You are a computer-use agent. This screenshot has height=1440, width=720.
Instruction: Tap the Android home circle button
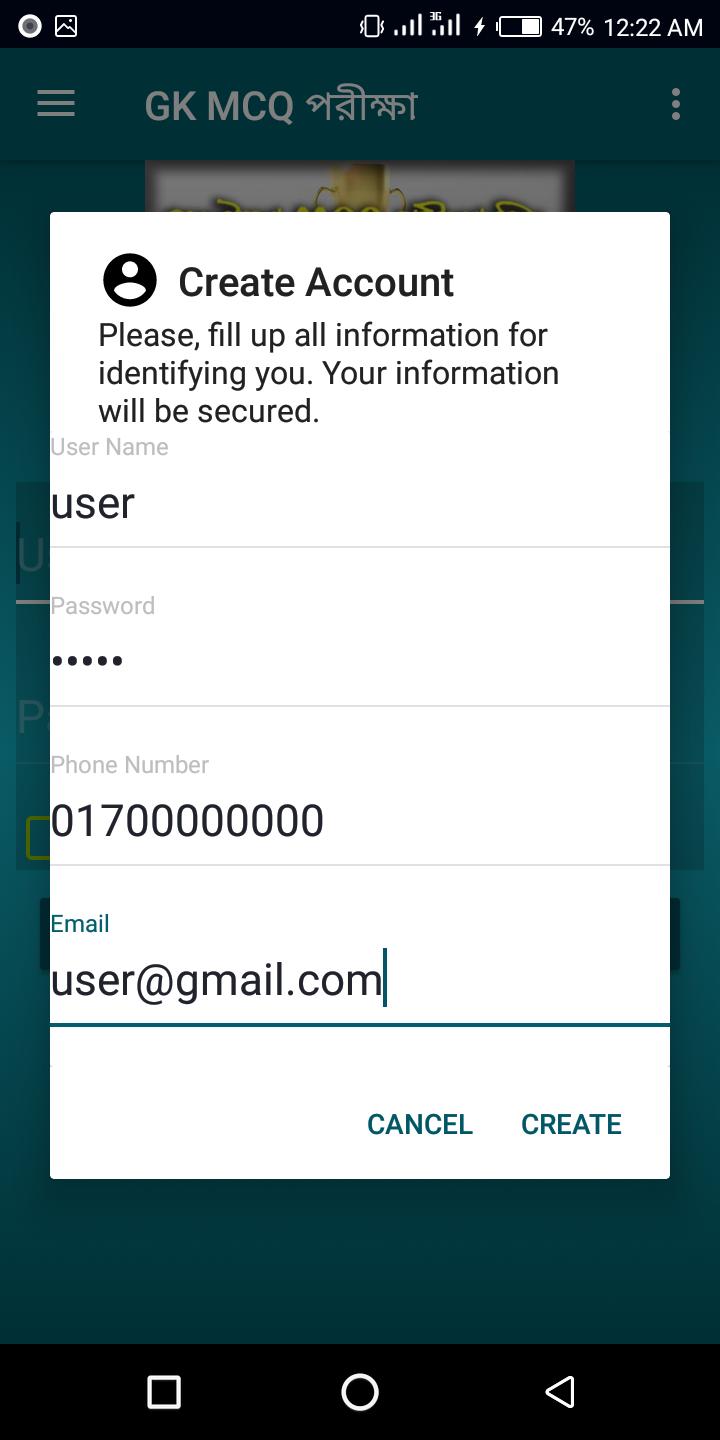360,1392
